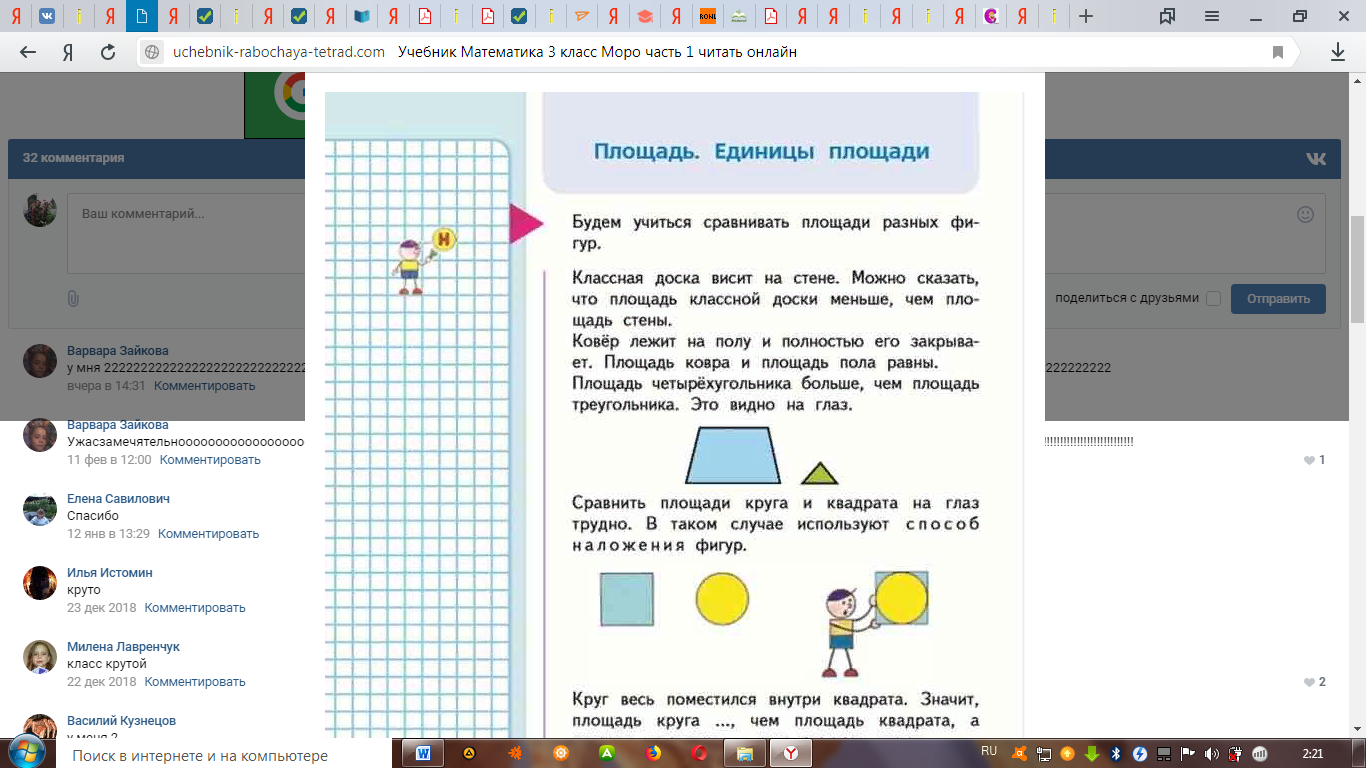Open Opera from the taskbar

(x=701, y=753)
